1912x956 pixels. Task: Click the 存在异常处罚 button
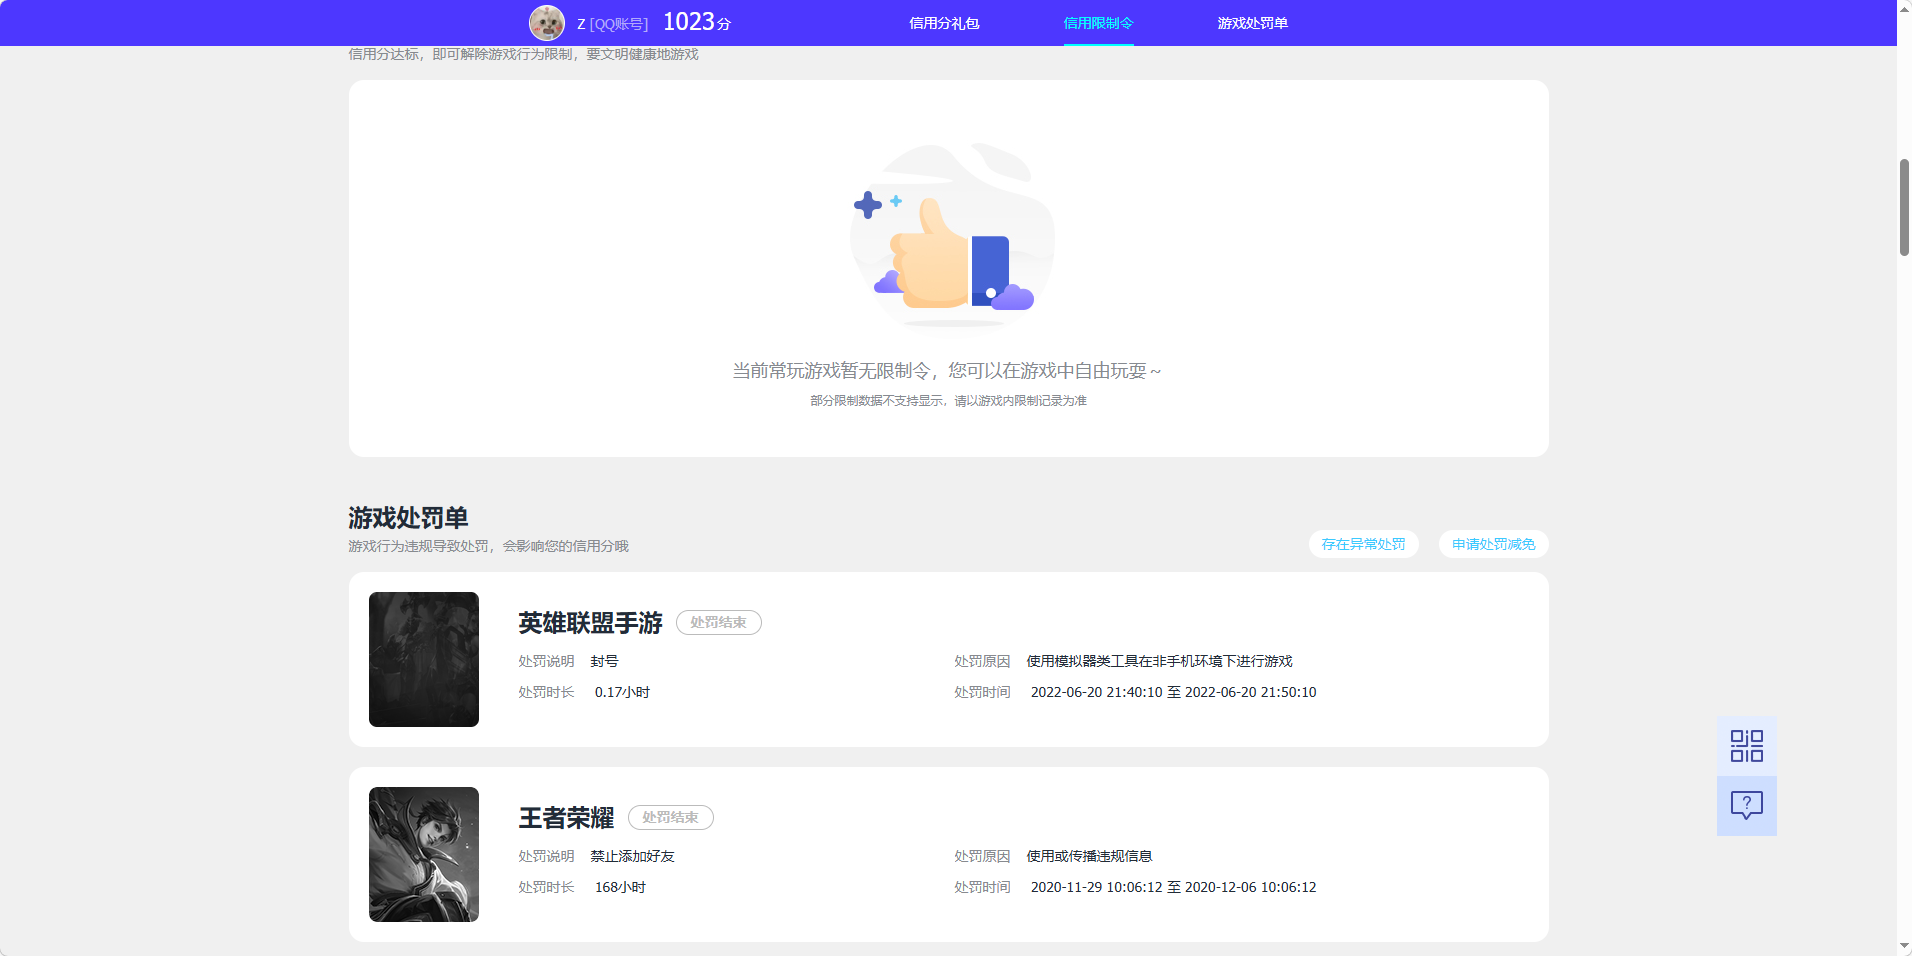click(1363, 544)
